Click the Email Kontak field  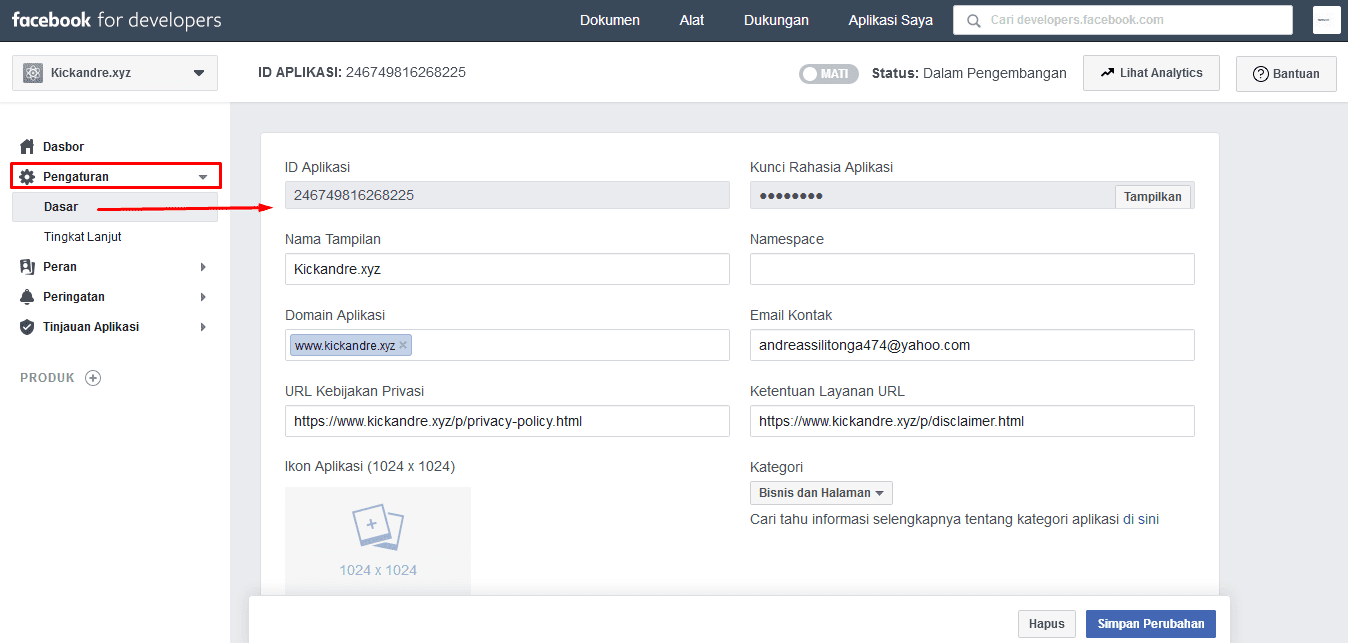[x=972, y=345]
